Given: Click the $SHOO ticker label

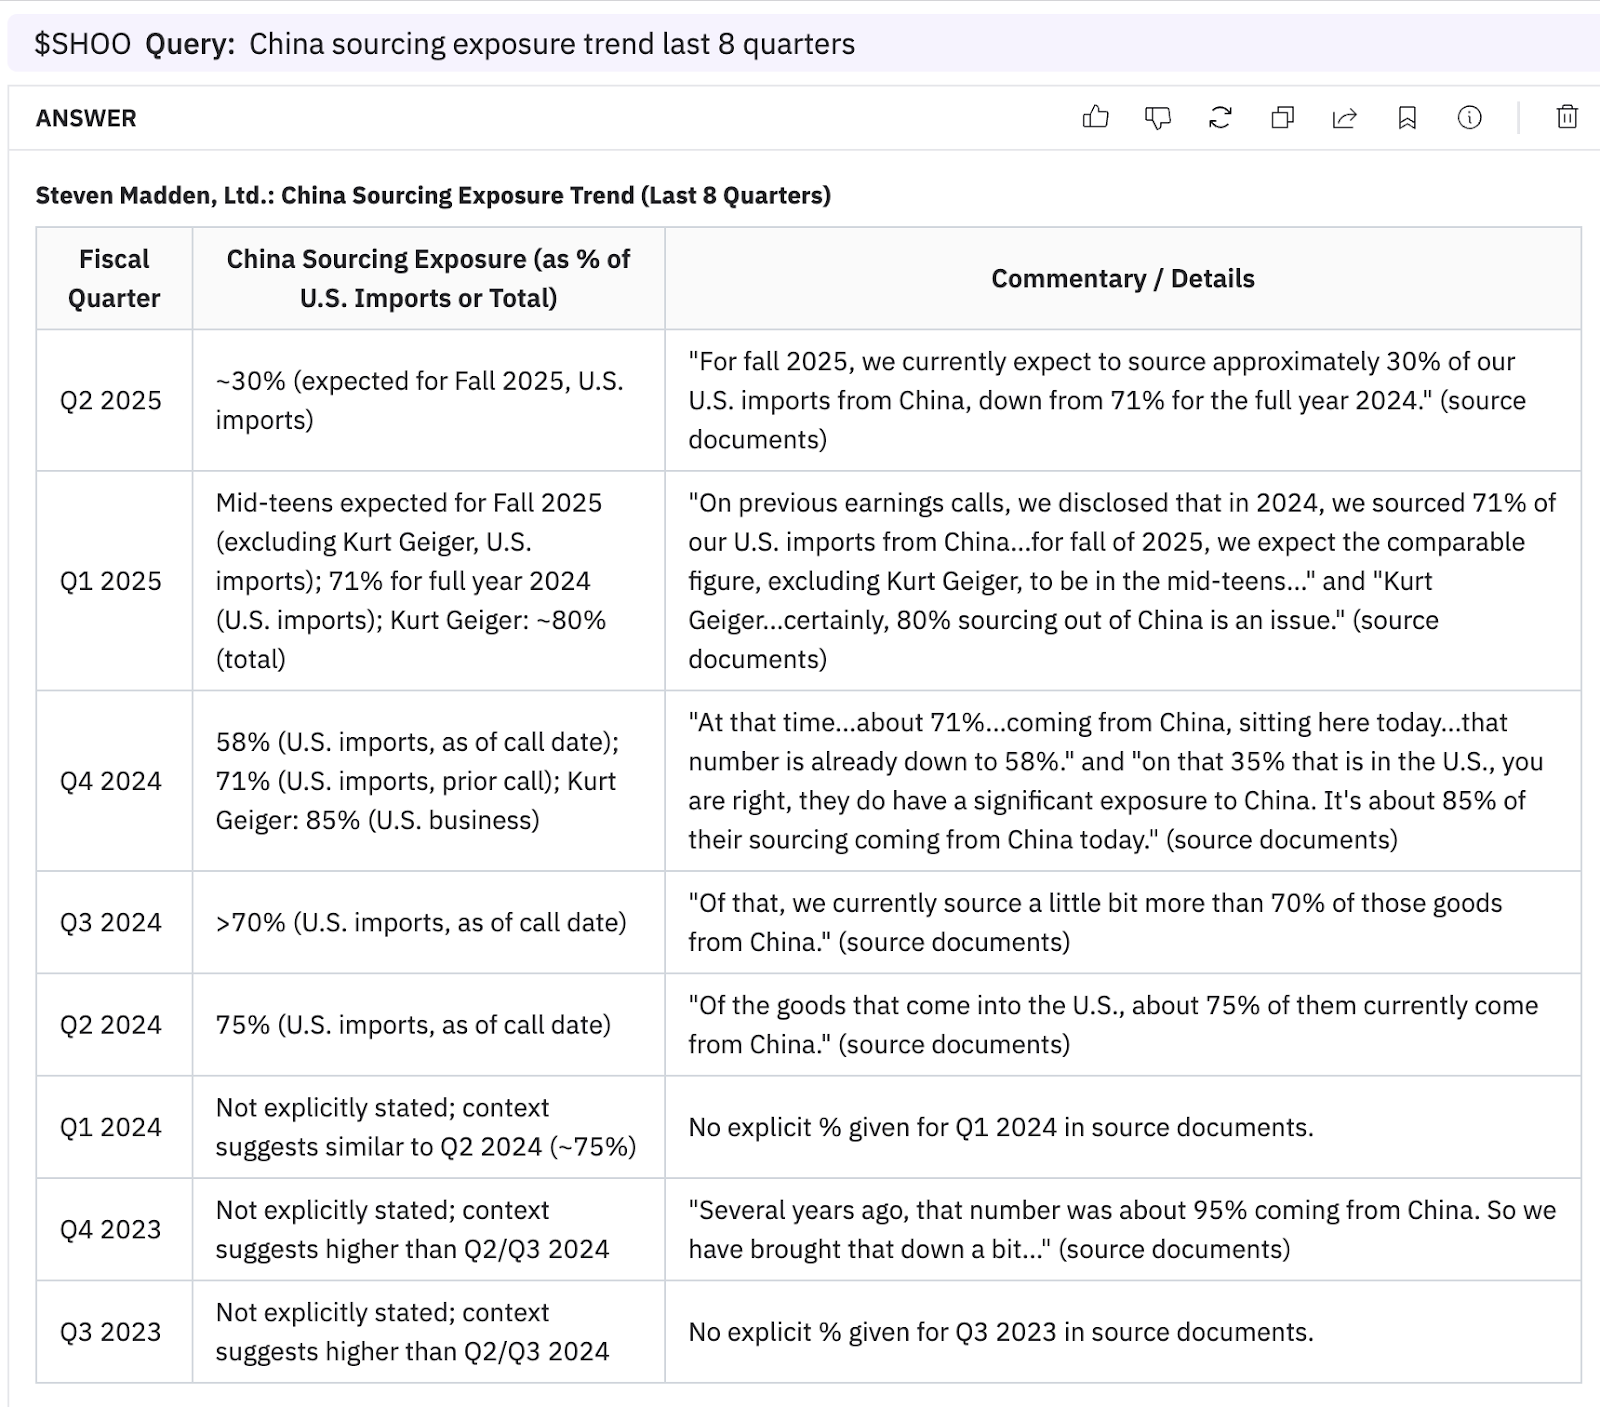Looking at the screenshot, I should pos(82,44).
